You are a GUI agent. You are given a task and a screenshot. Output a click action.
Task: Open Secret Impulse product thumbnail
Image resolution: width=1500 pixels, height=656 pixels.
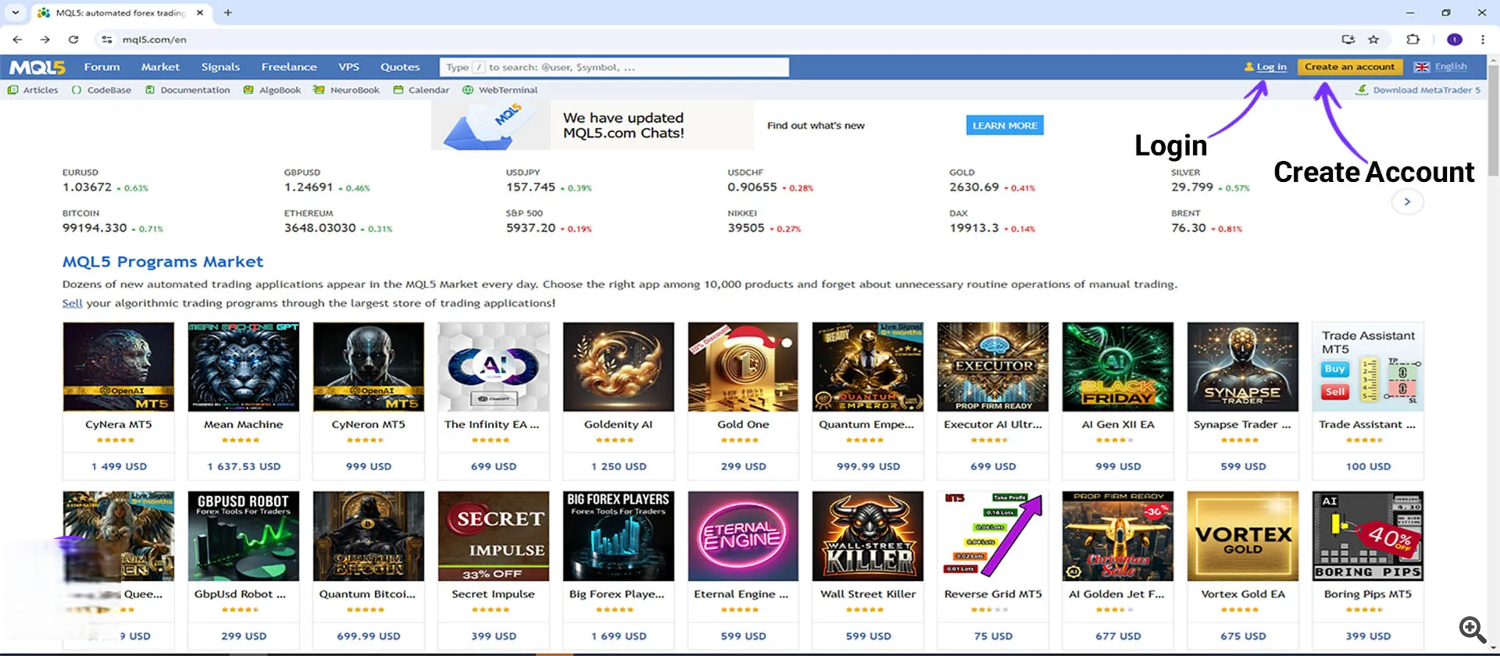coord(493,536)
